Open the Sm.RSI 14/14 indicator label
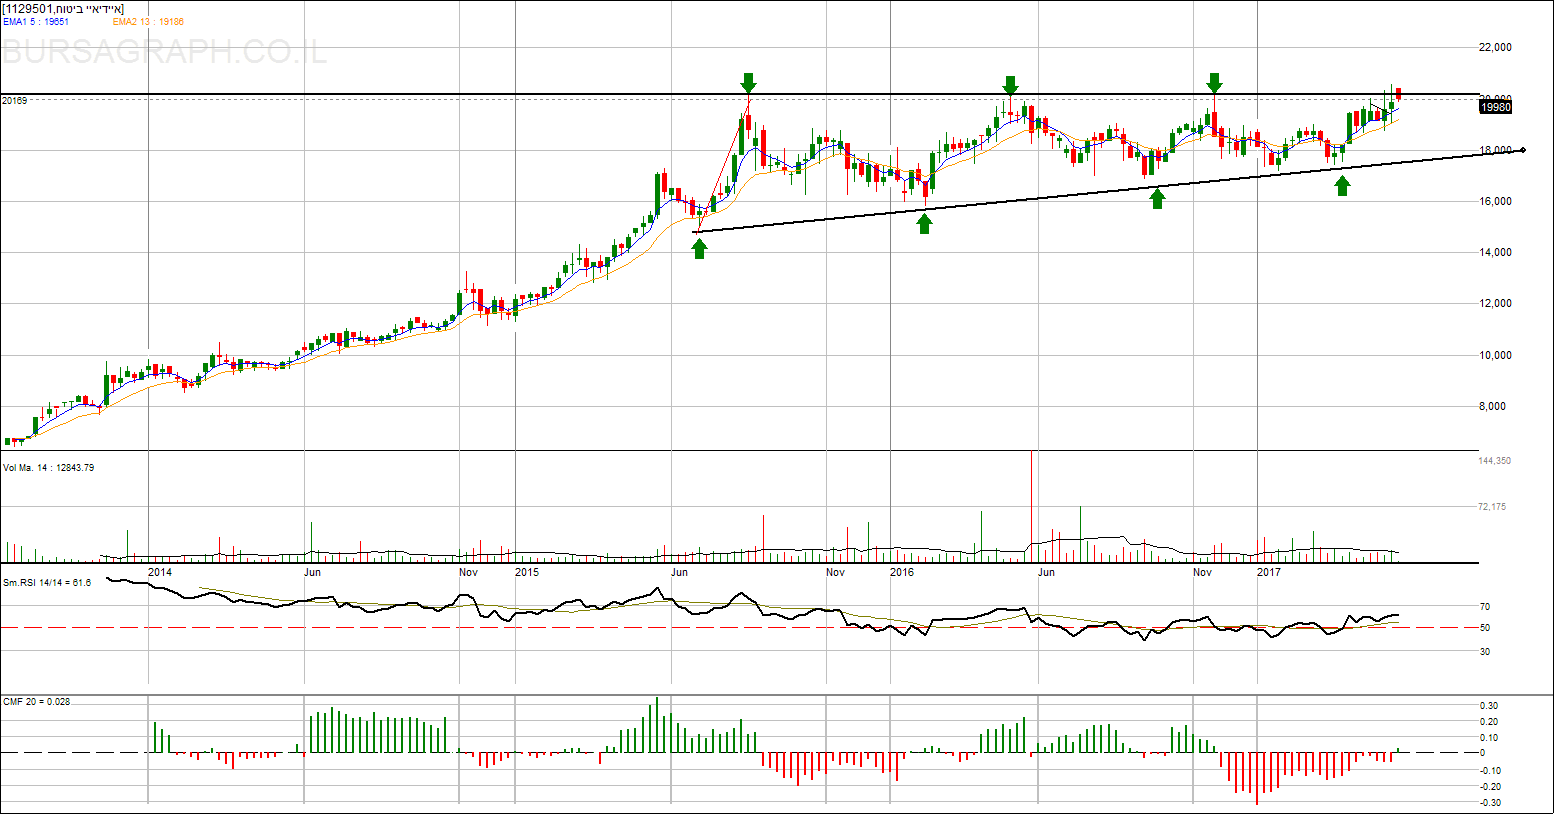1554x814 pixels. [x=47, y=582]
